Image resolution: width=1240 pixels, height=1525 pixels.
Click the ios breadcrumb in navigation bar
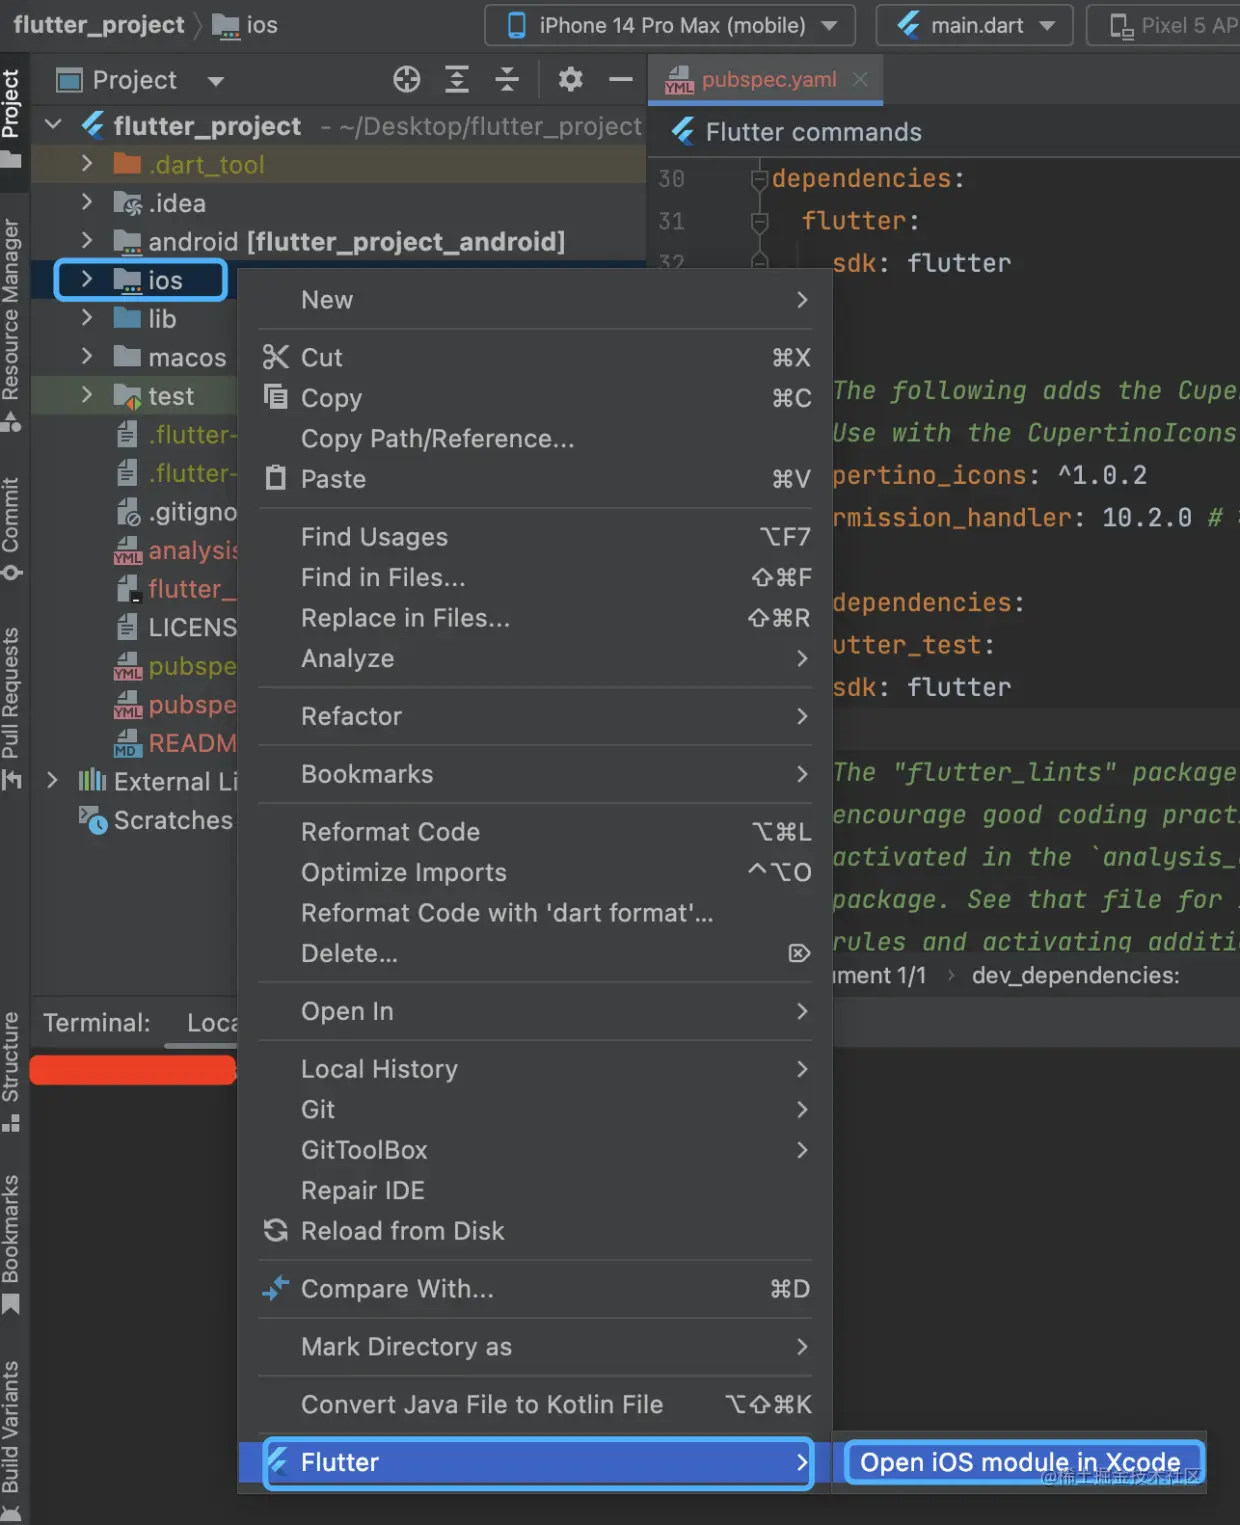[x=246, y=25]
